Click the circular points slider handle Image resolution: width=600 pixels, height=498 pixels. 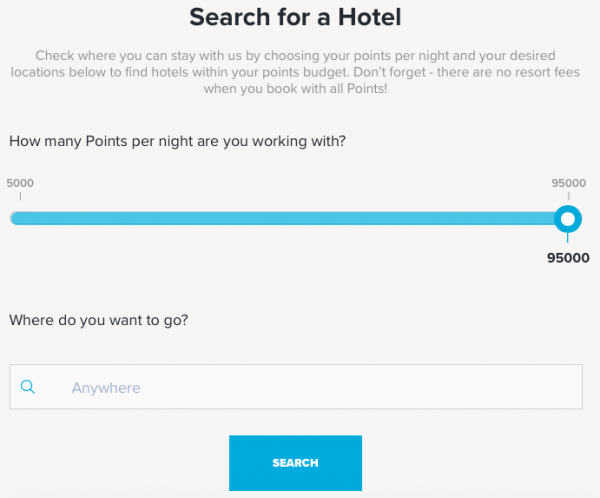568,218
